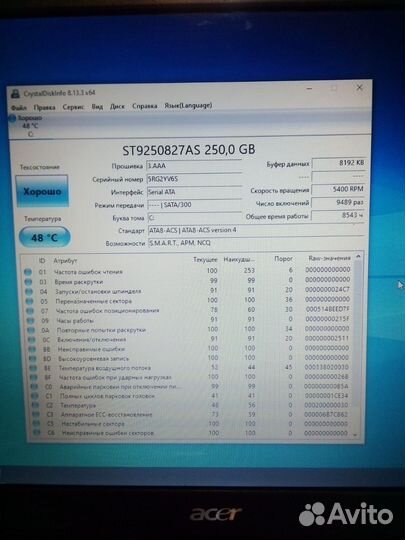Click the status icon of attribute BB
This screenshot has height=540, width=405.
coord(32,349)
